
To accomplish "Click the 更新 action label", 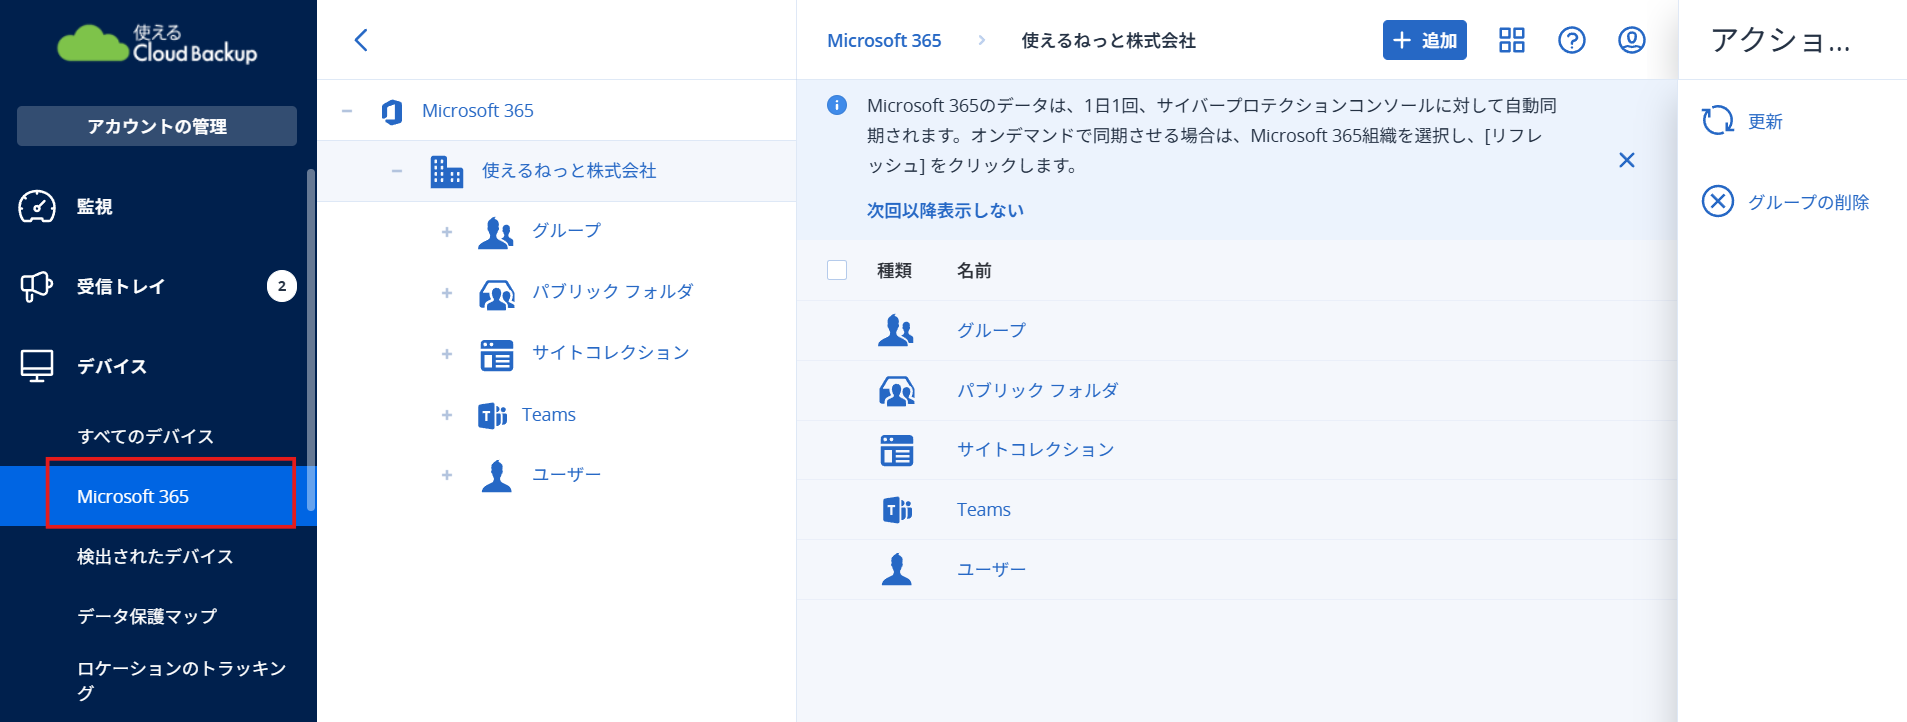I will [1765, 122].
